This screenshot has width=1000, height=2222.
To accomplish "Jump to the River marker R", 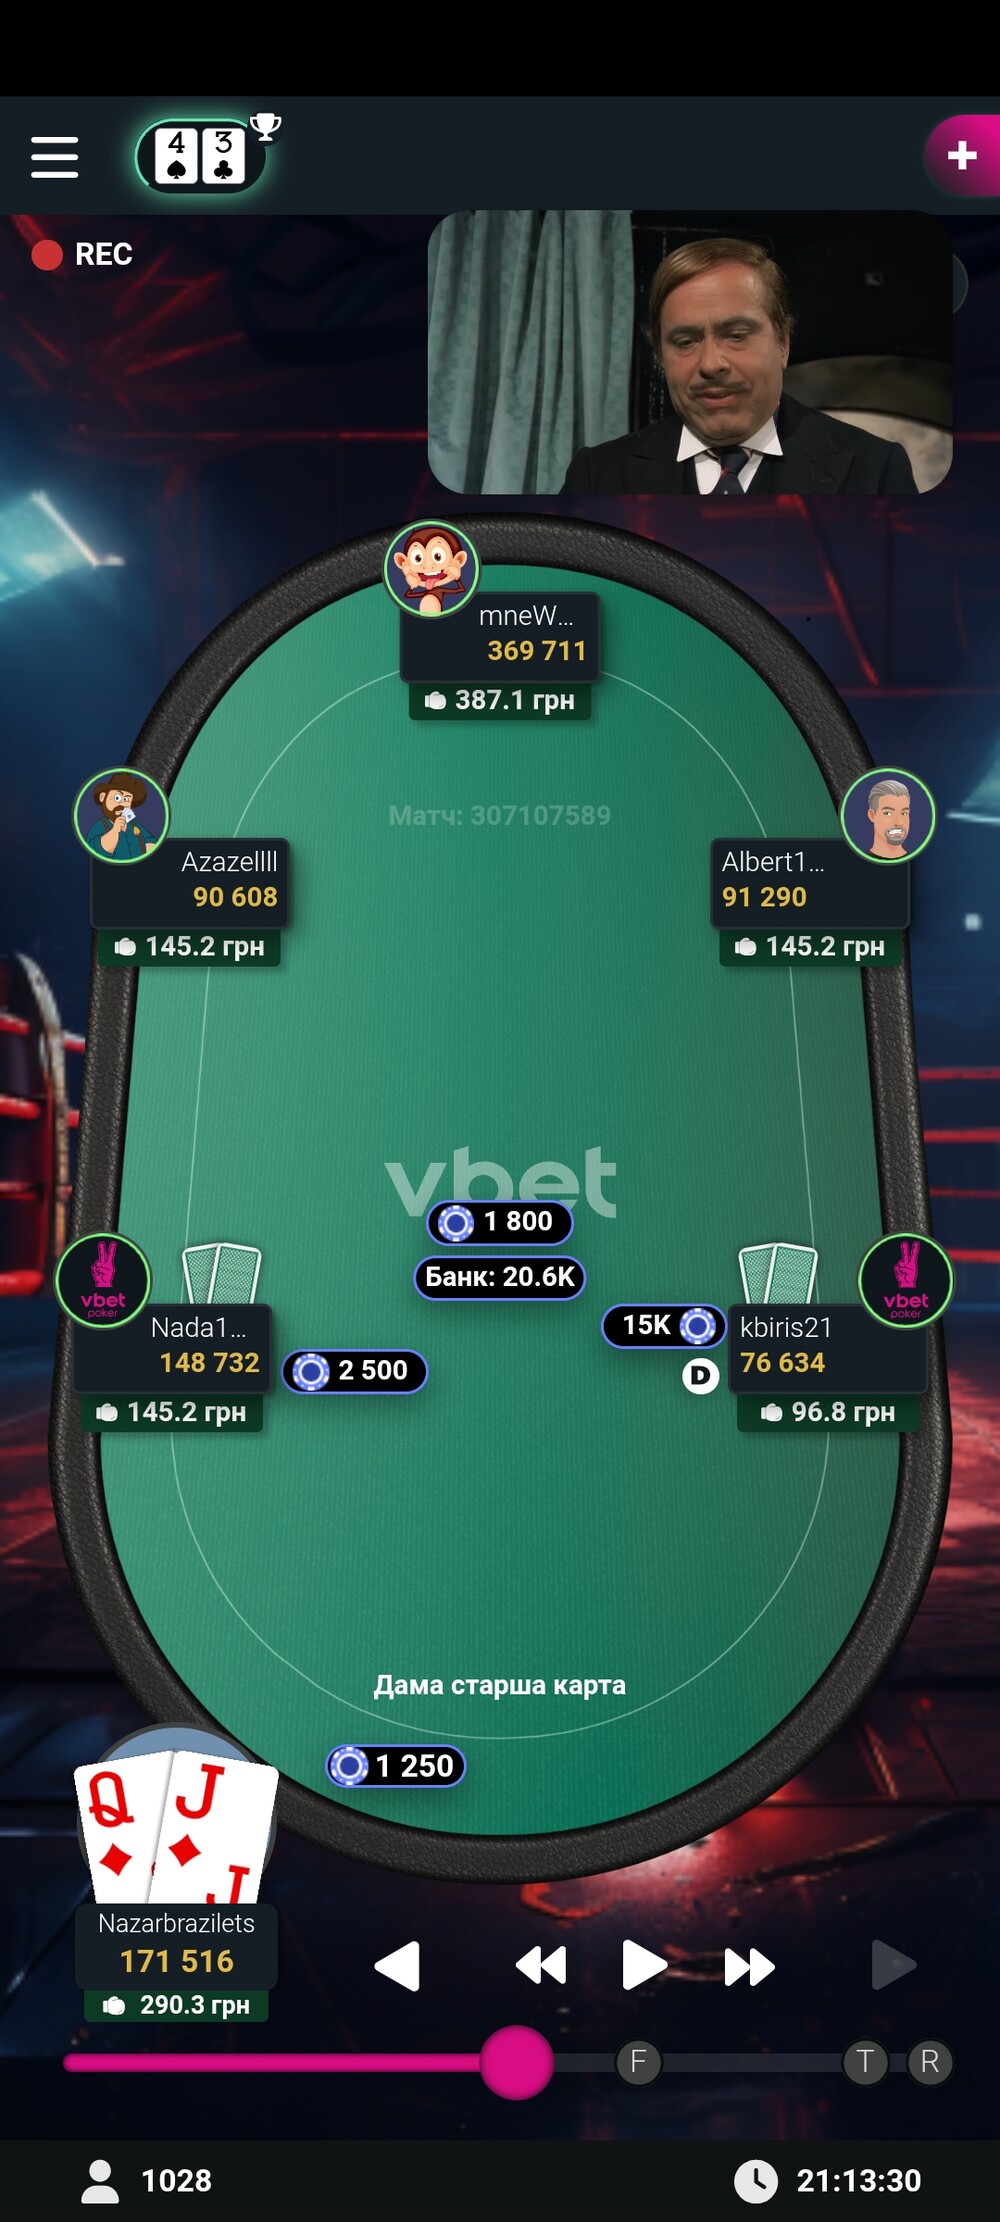I will (930, 2061).
